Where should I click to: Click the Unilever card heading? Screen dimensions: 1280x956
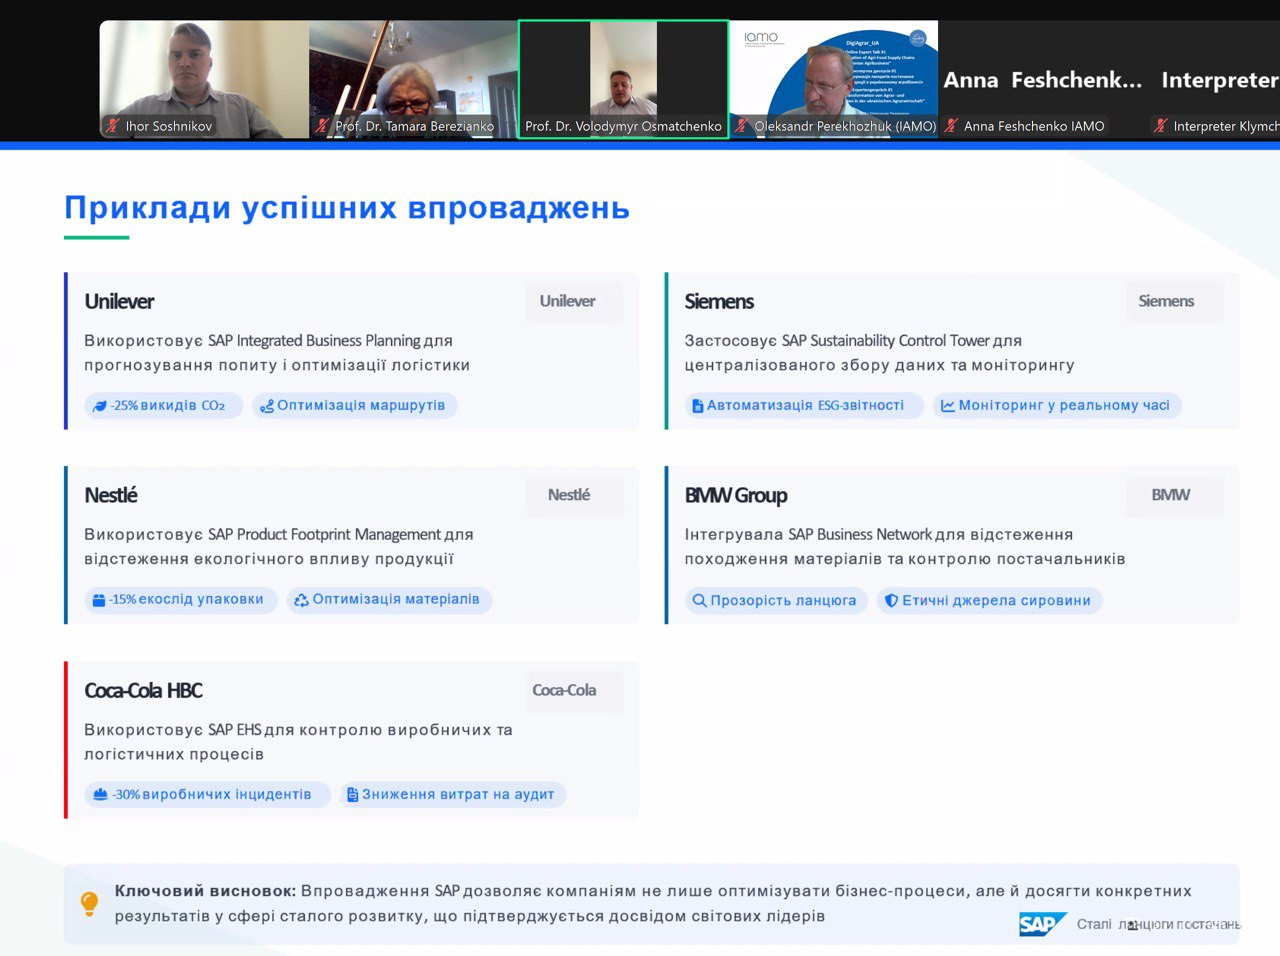[x=119, y=301]
